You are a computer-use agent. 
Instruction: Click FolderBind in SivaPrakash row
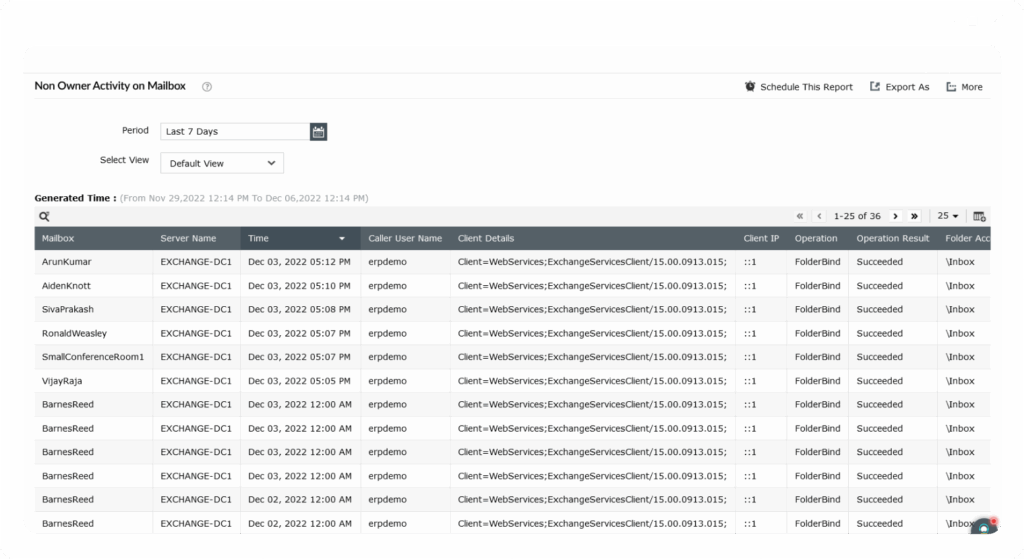818,310
